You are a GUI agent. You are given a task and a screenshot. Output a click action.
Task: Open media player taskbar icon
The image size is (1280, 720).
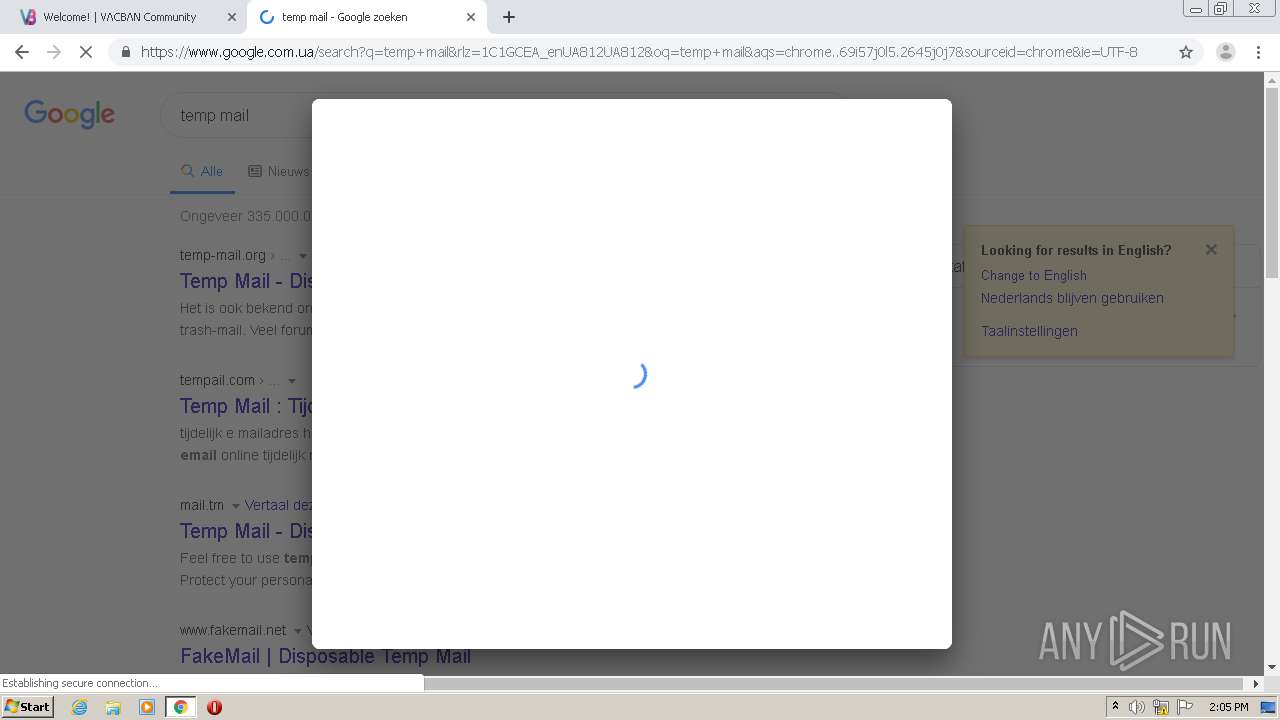[147, 707]
